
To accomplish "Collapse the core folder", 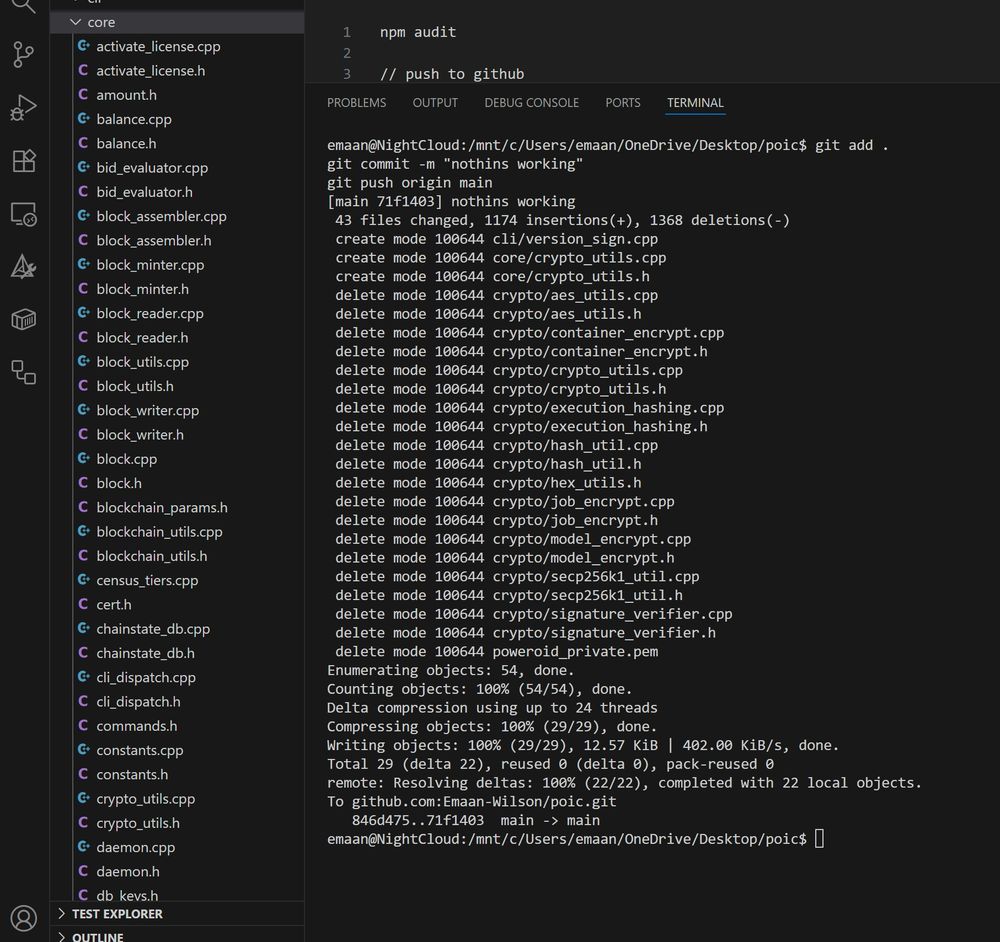I will click(177, 22).
